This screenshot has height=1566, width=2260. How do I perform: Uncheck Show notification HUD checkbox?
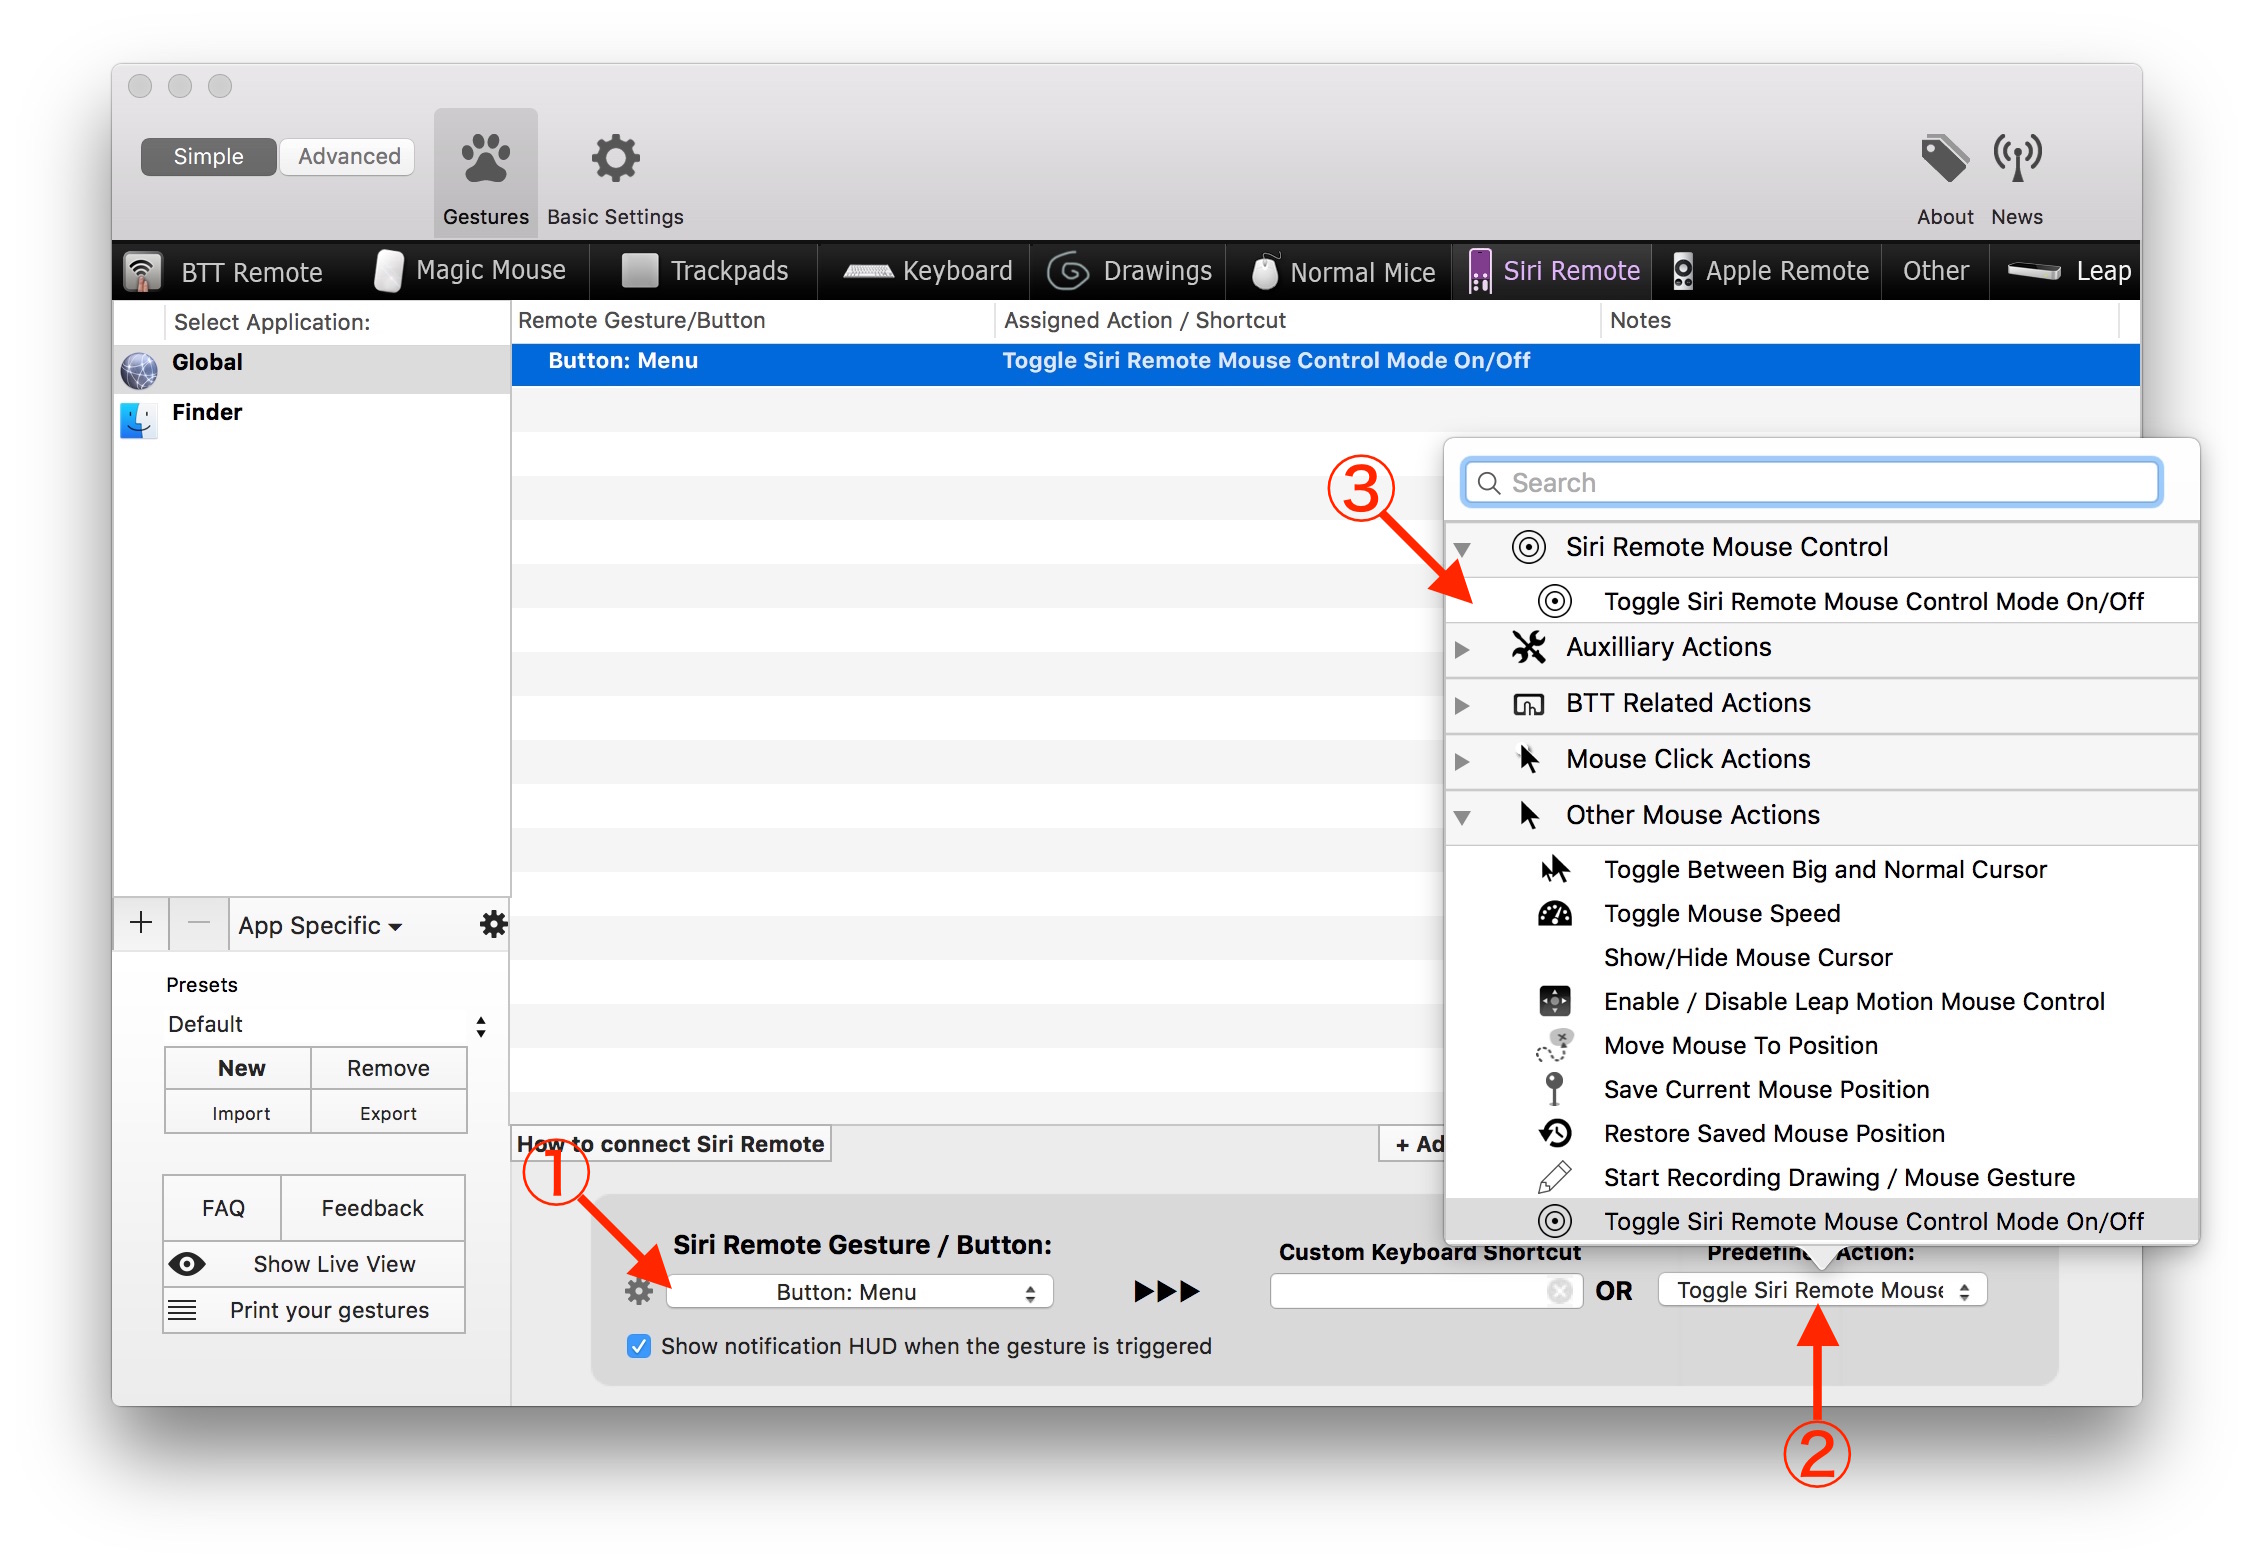coord(639,1346)
